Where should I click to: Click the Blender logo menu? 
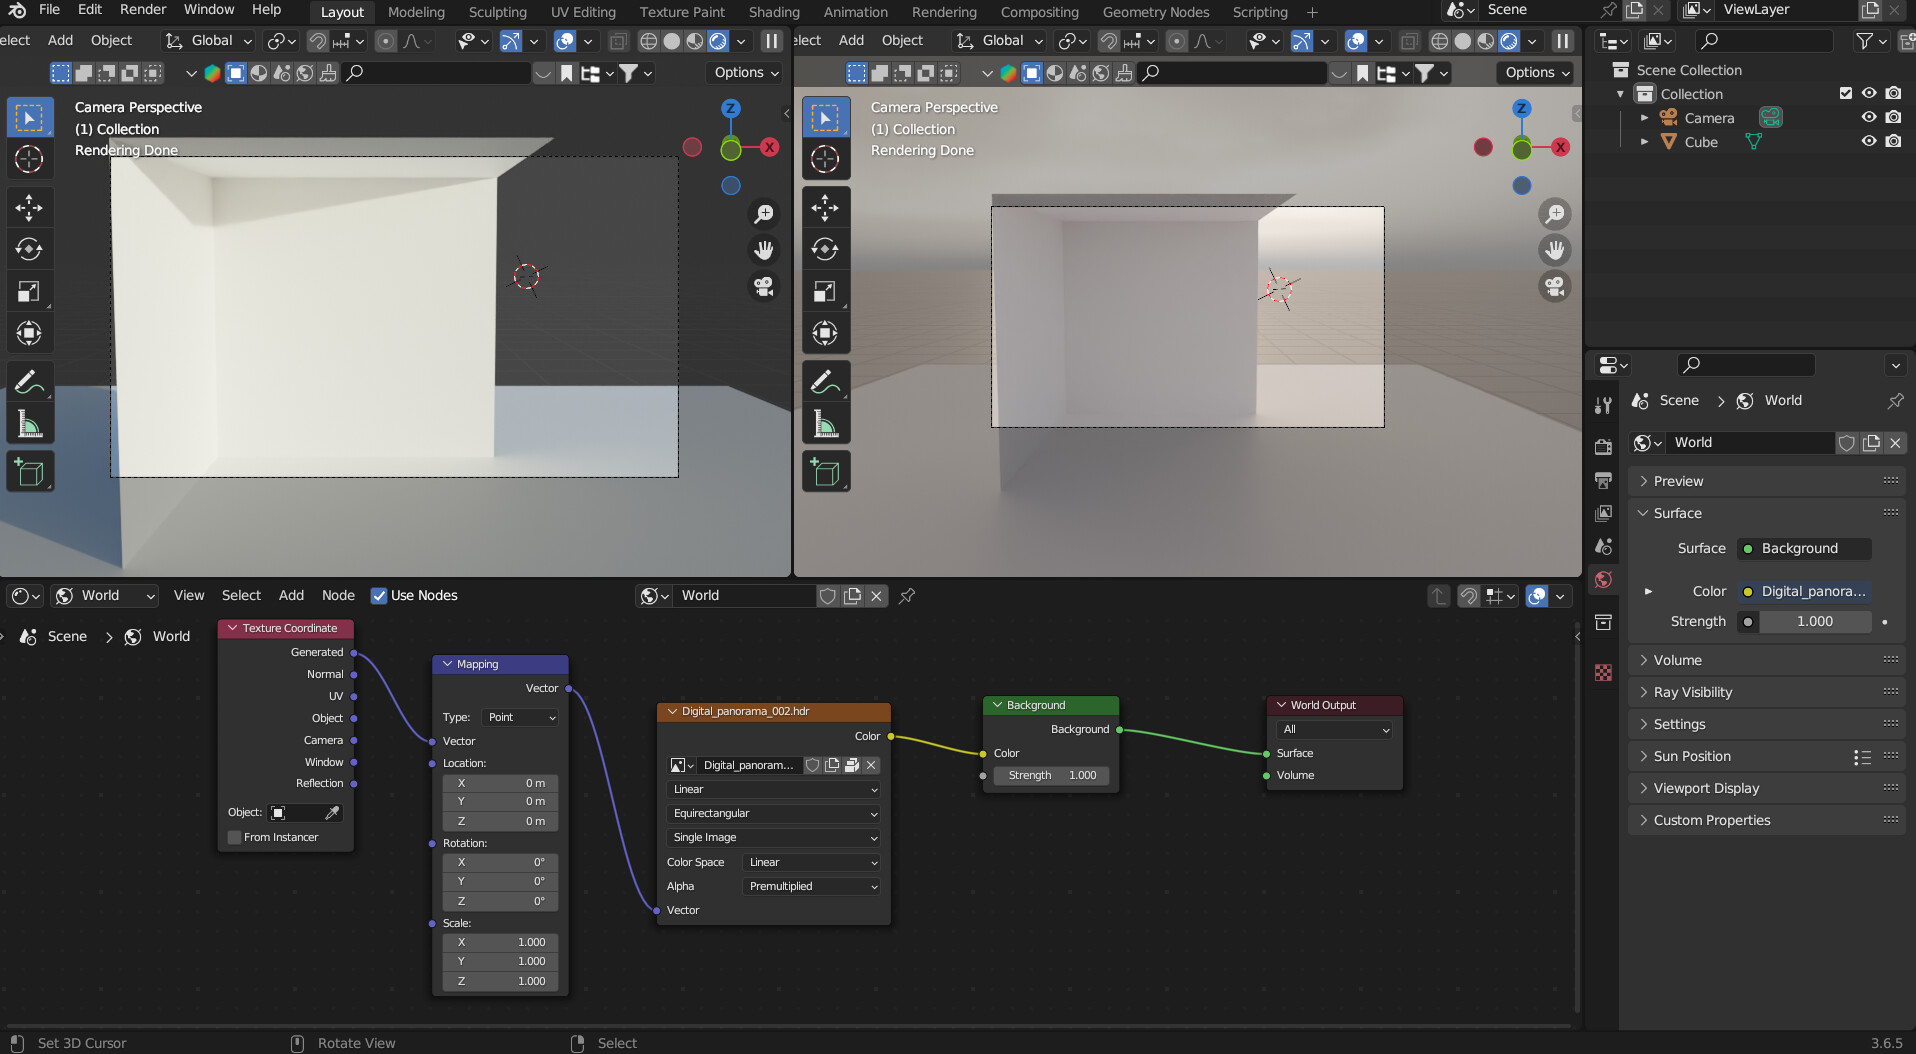(x=17, y=10)
